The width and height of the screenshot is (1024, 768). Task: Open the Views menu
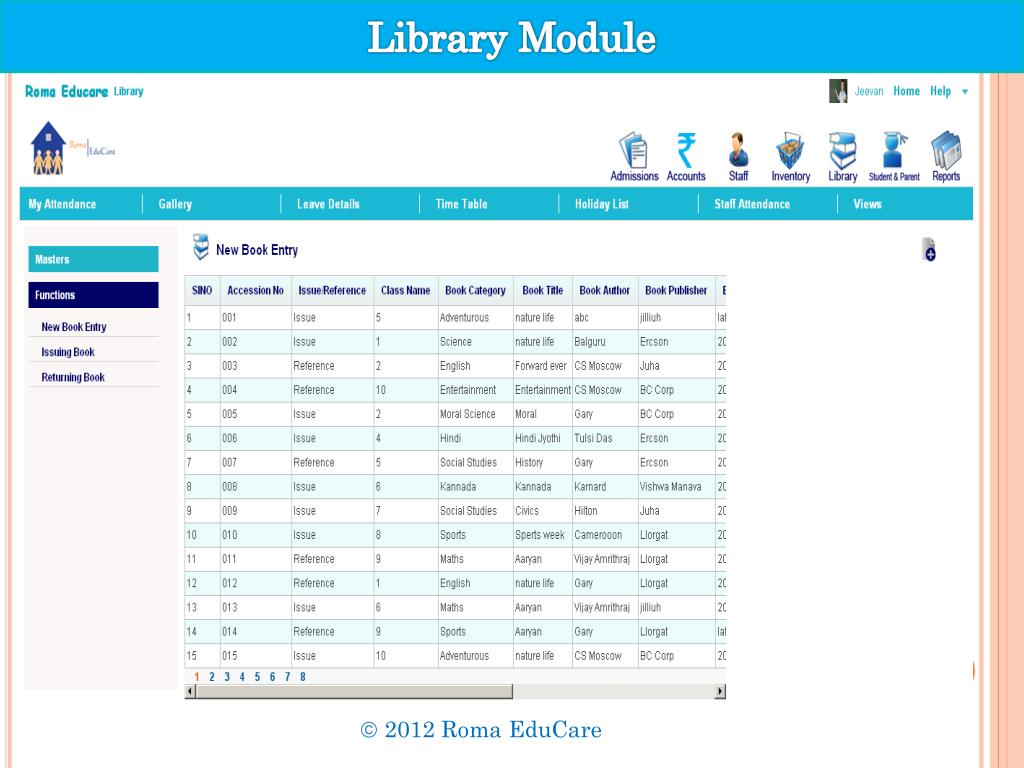(867, 204)
